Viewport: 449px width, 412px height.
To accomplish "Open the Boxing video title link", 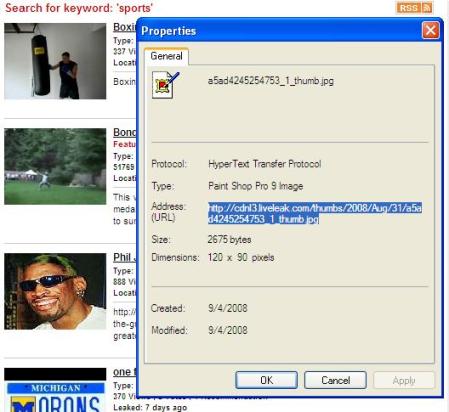I will tap(124, 27).
